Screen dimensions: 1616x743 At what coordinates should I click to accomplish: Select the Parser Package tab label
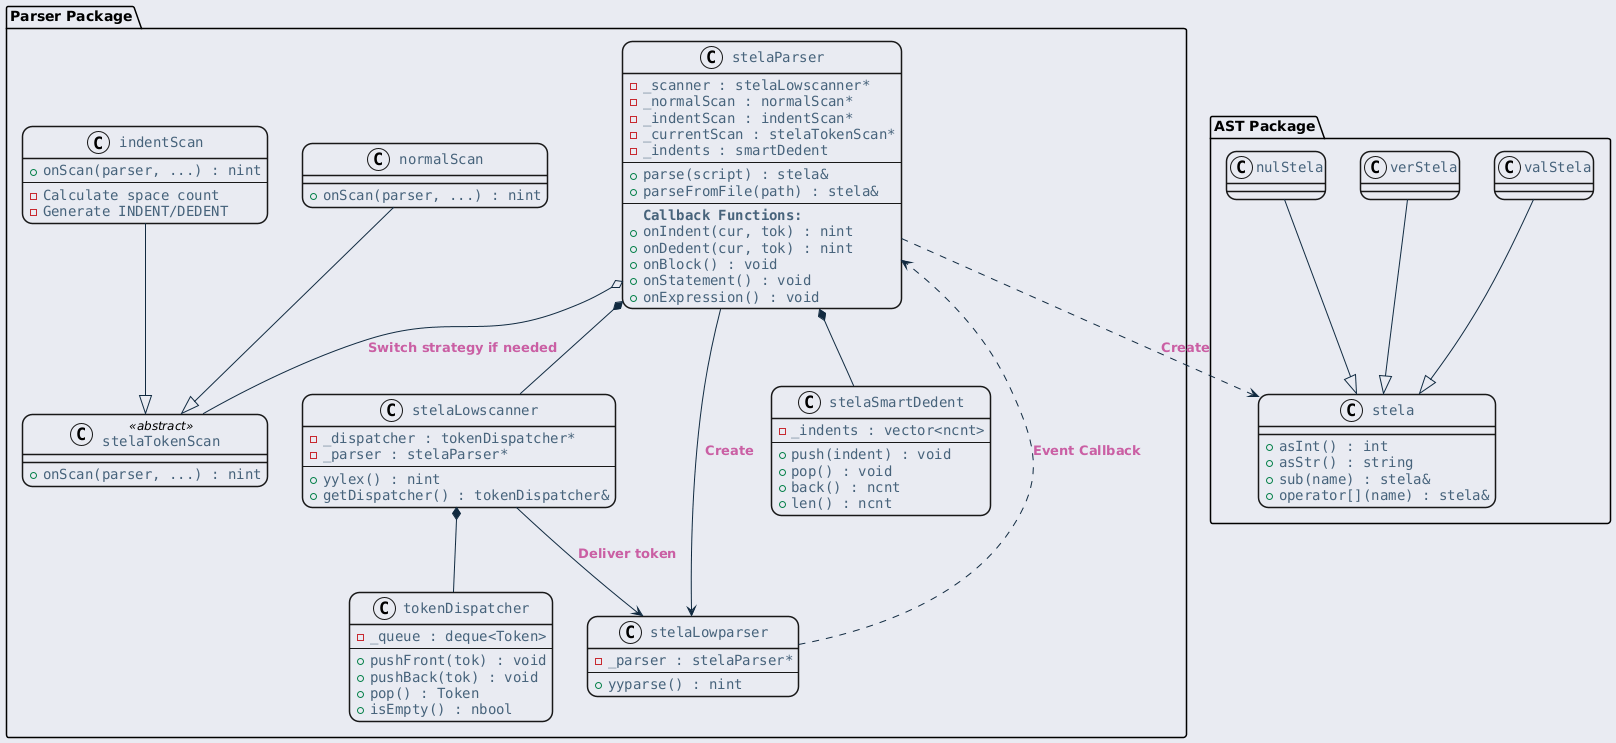(x=71, y=16)
